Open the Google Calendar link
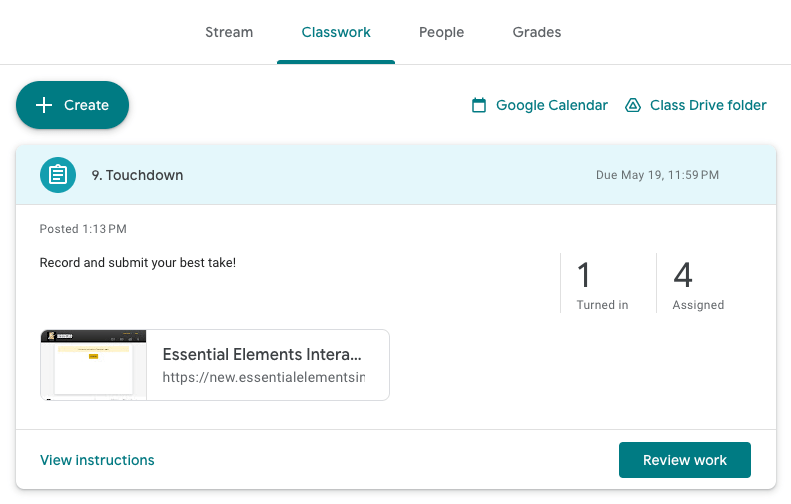Viewport: 791px width, 504px height. 539,105
